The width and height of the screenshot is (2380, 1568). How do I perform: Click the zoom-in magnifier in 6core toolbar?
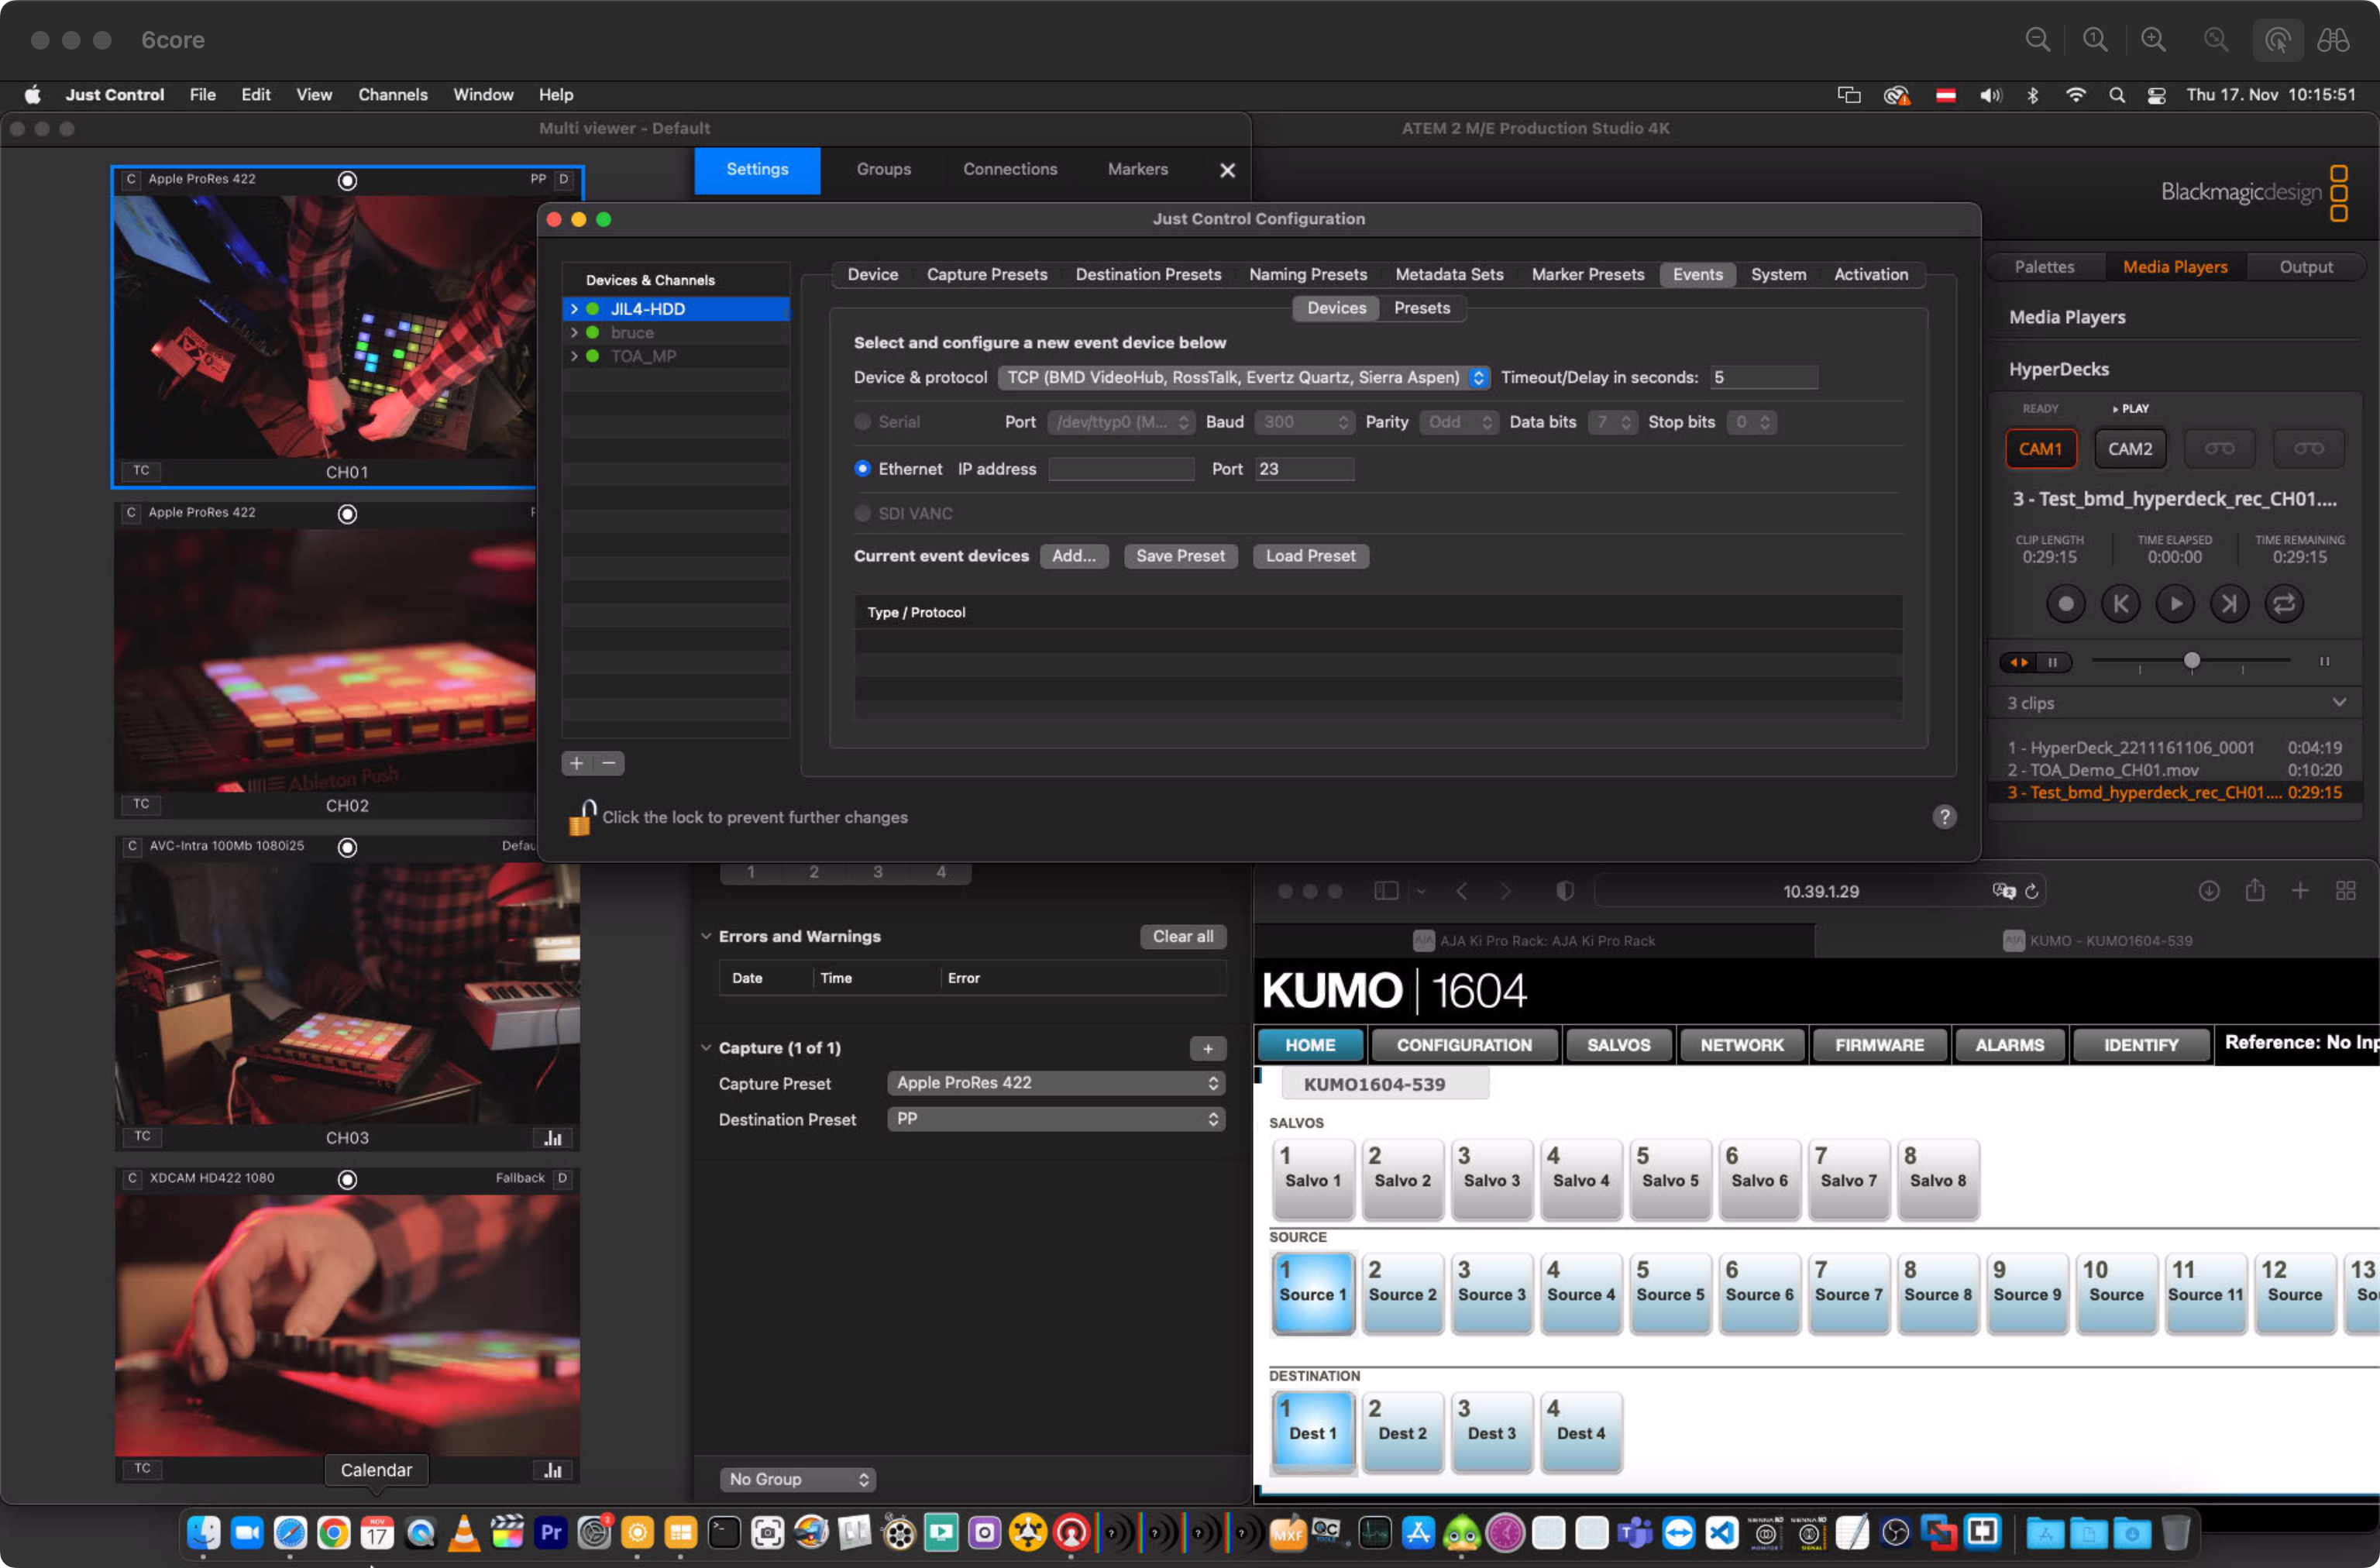click(x=2153, y=40)
